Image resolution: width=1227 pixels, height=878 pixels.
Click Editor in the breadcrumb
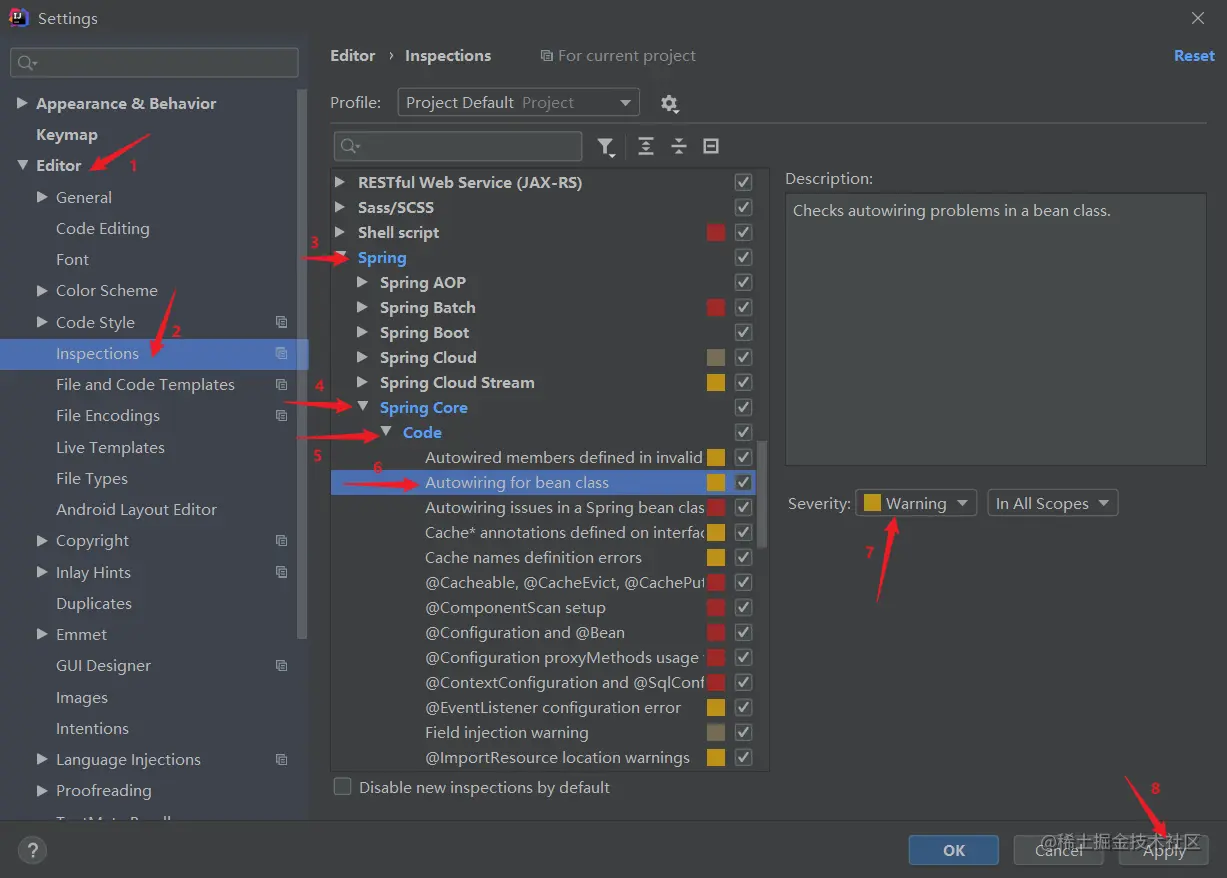(x=353, y=56)
